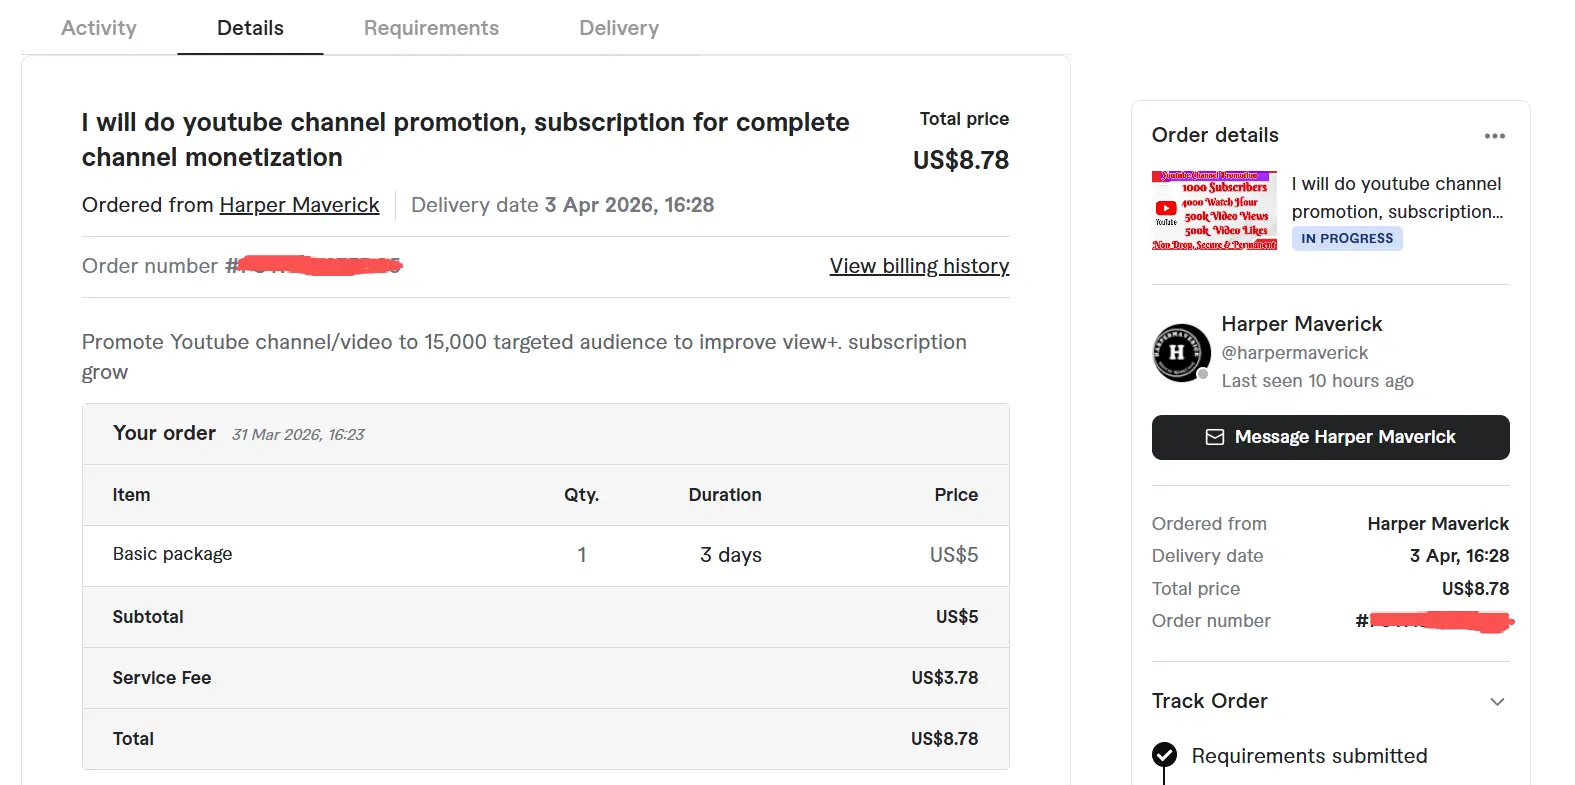The image size is (1575, 785).
Task: Click the main gig title heading
Action: tap(465, 140)
